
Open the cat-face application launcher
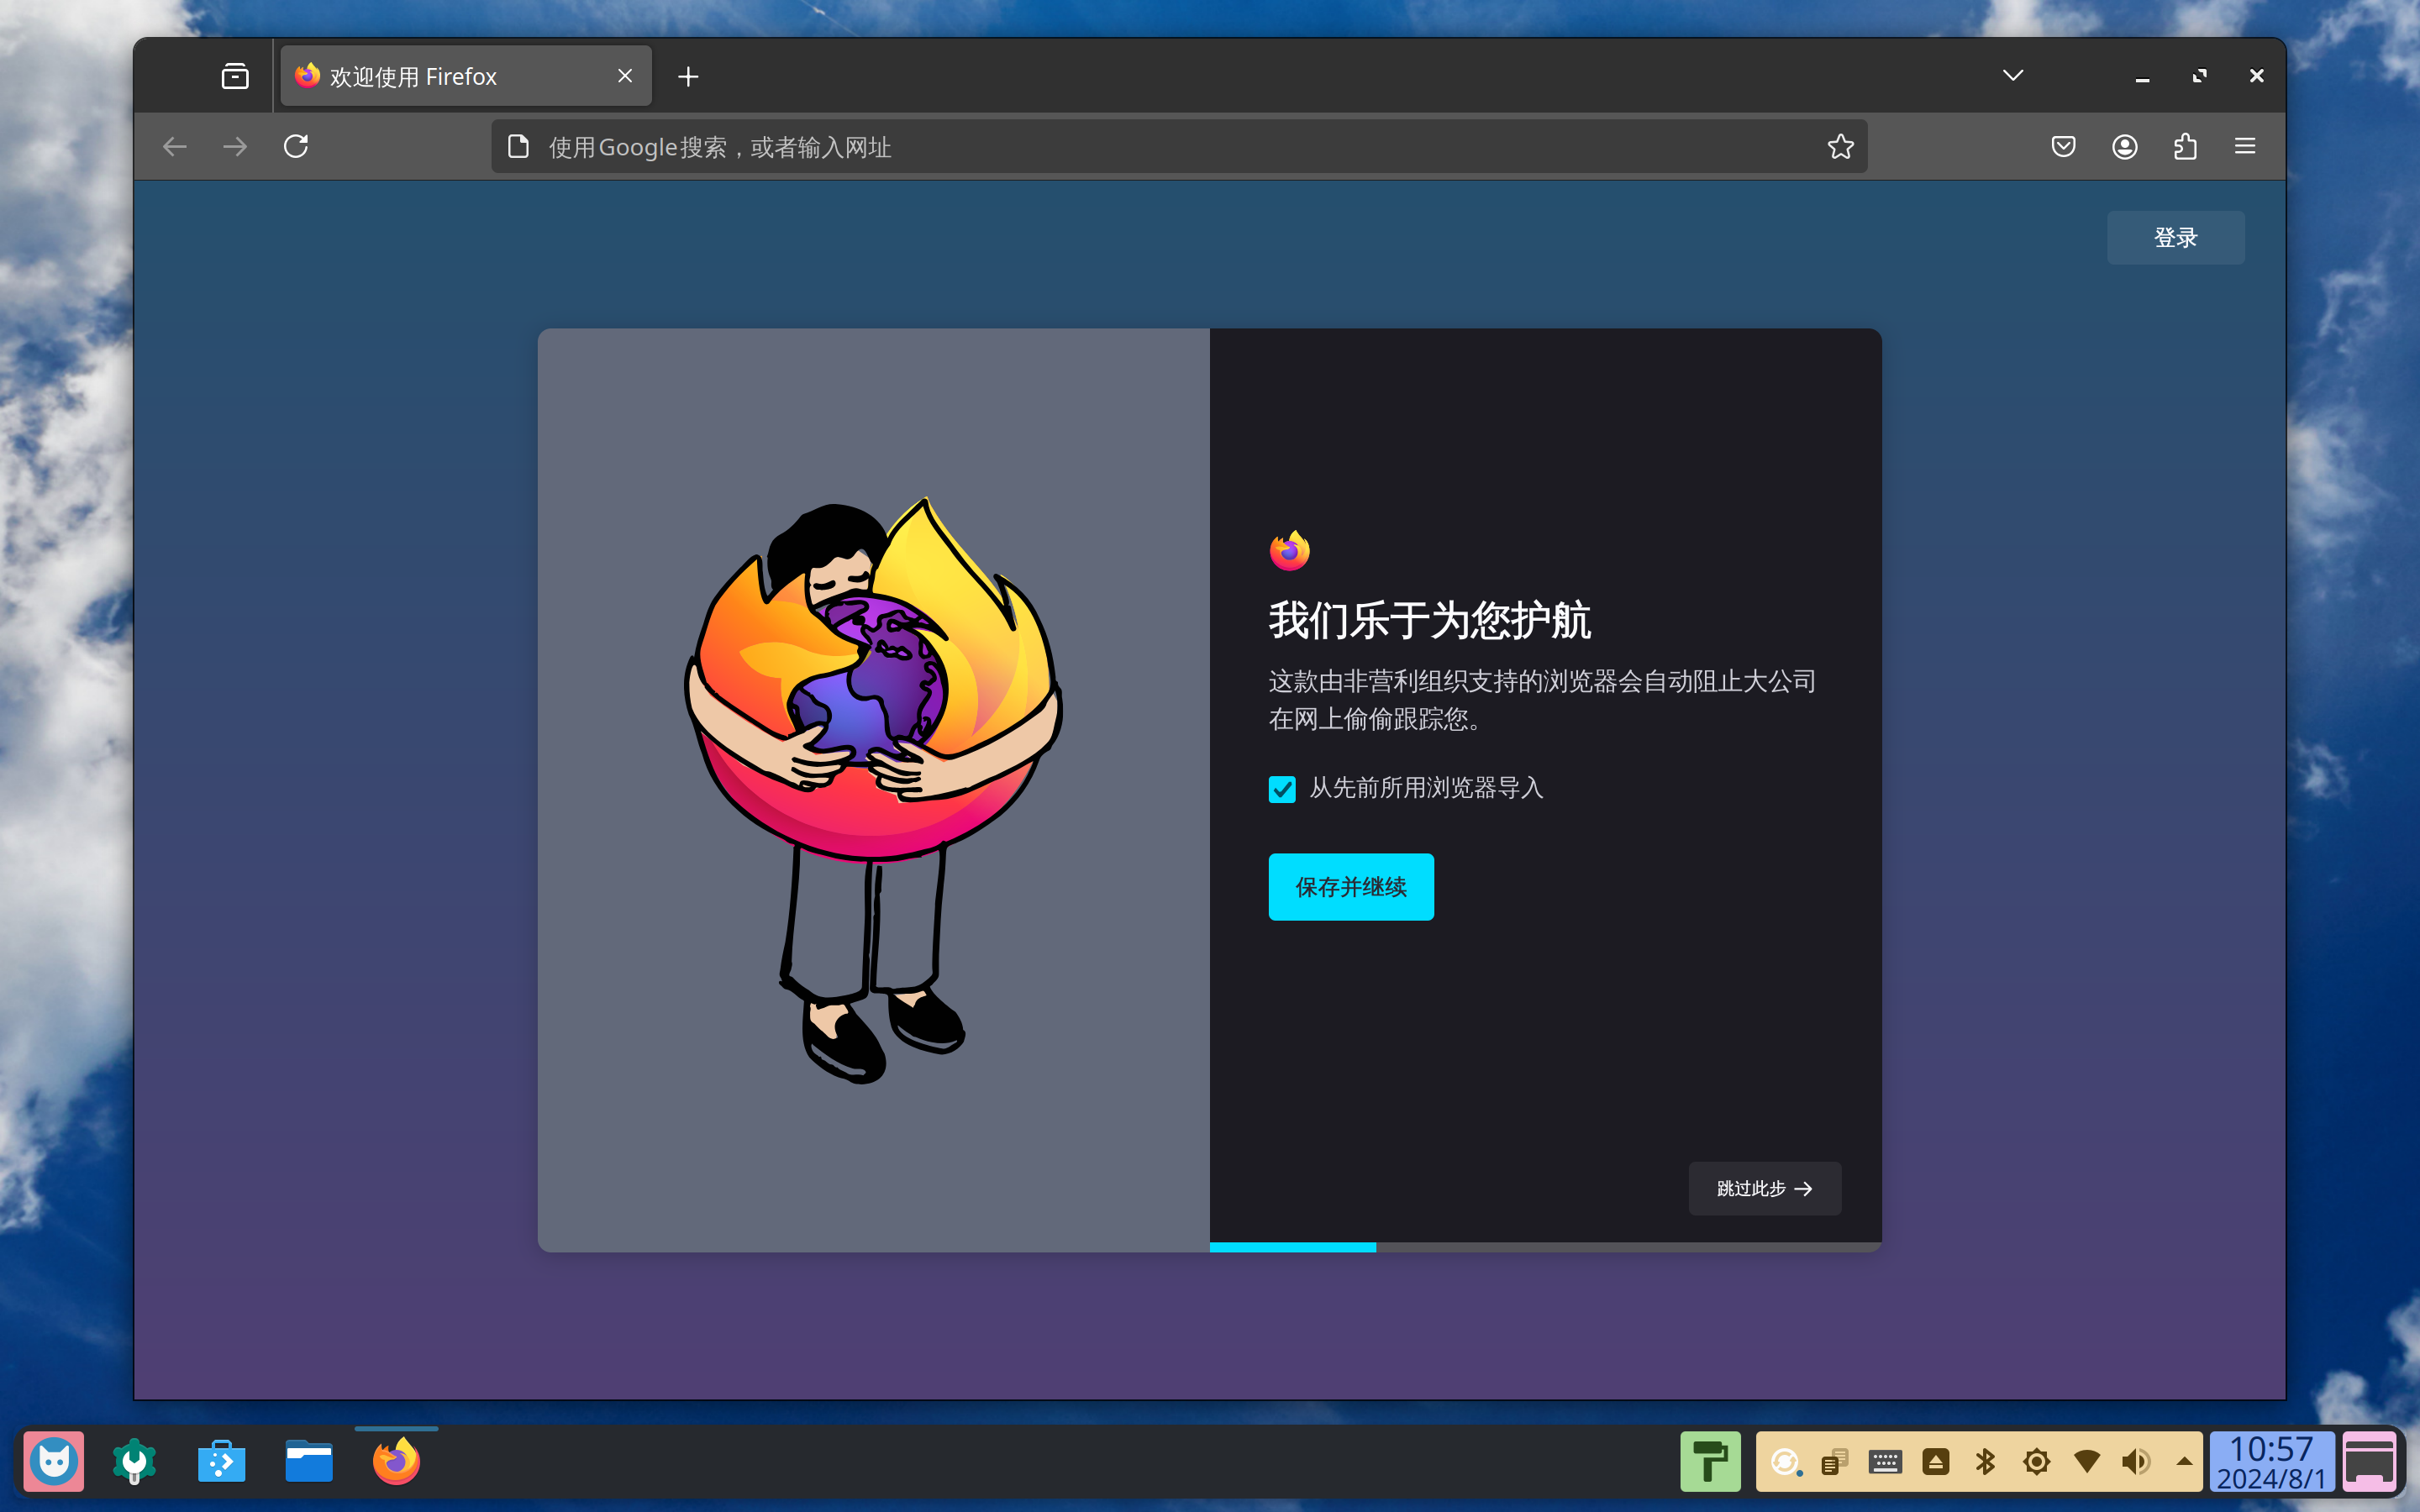coord(54,1462)
